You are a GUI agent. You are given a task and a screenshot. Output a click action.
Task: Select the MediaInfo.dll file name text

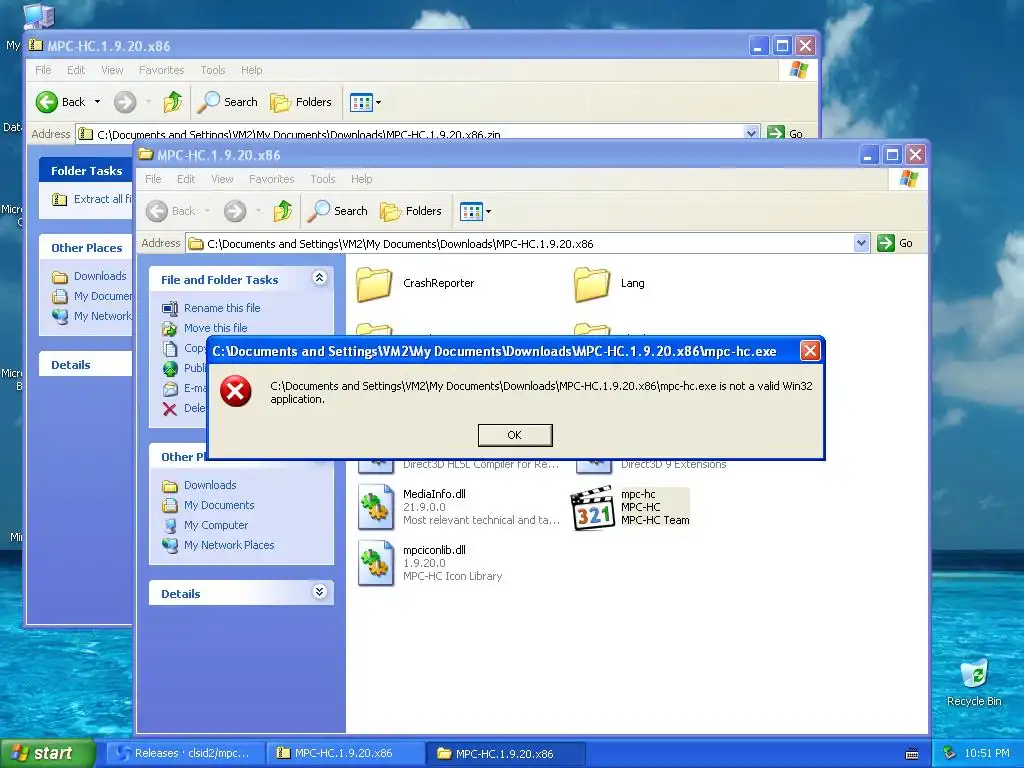(x=434, y=494)
